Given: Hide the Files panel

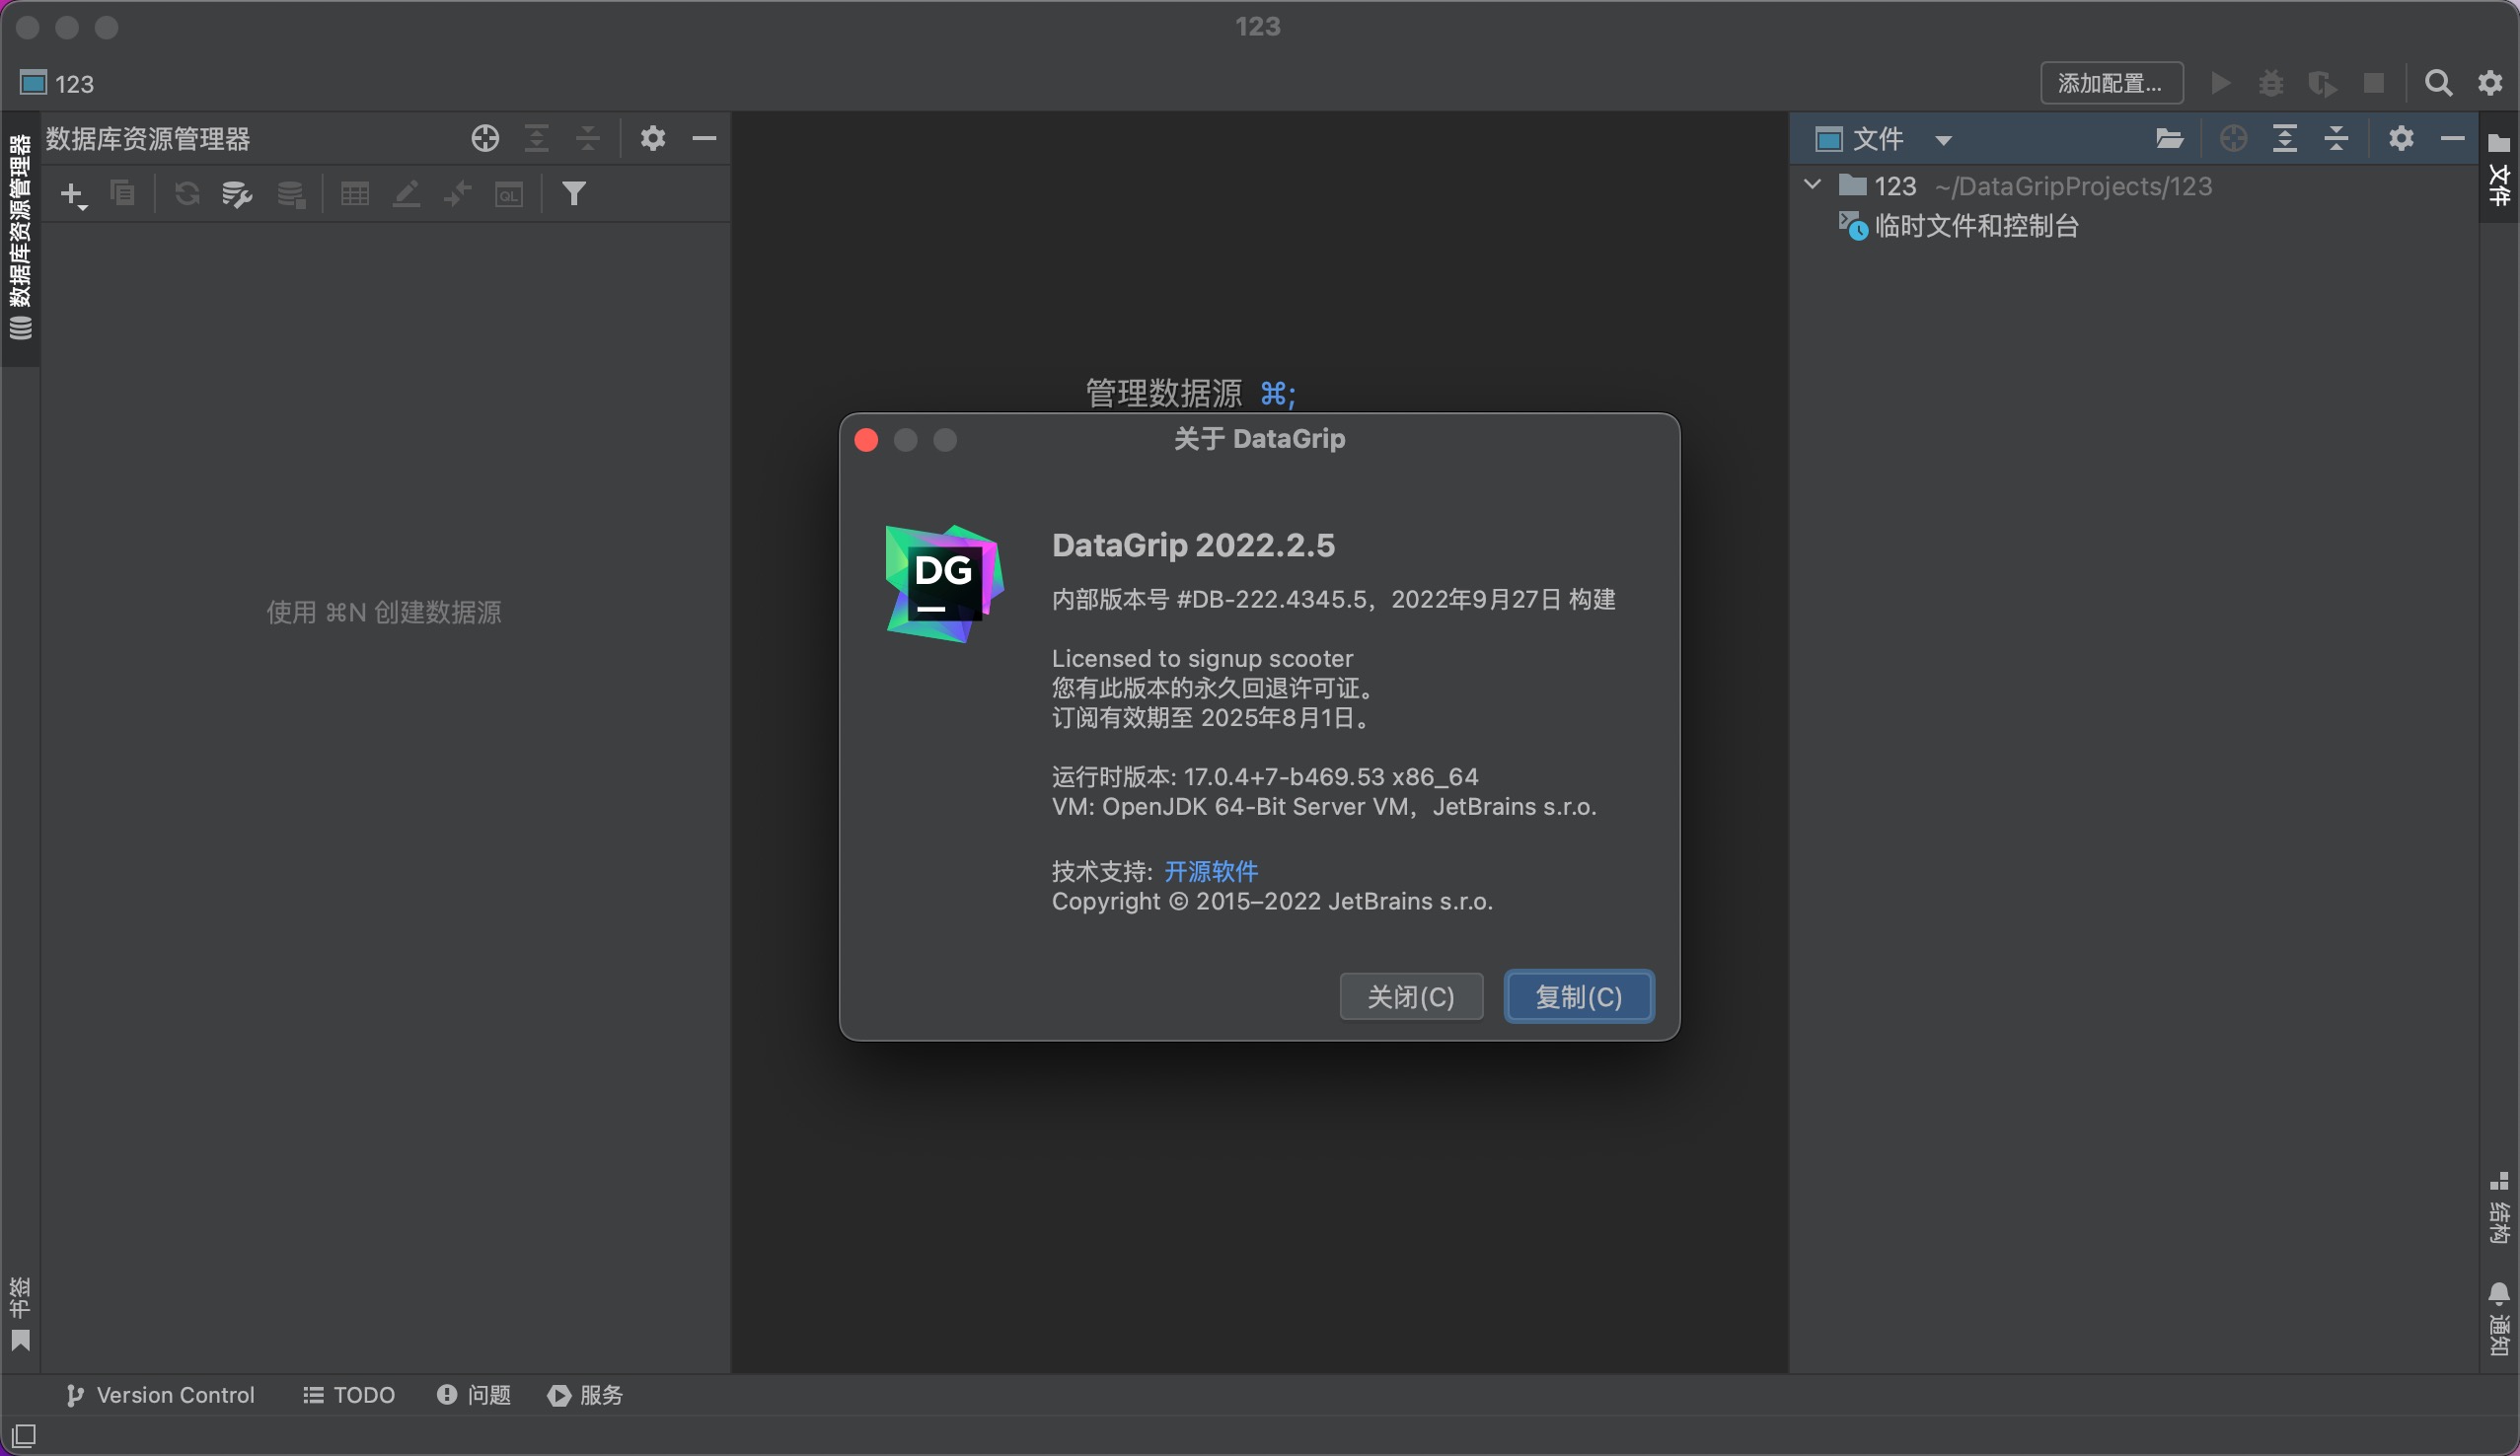Looking at the screenshot, I should click(2452, 138).
